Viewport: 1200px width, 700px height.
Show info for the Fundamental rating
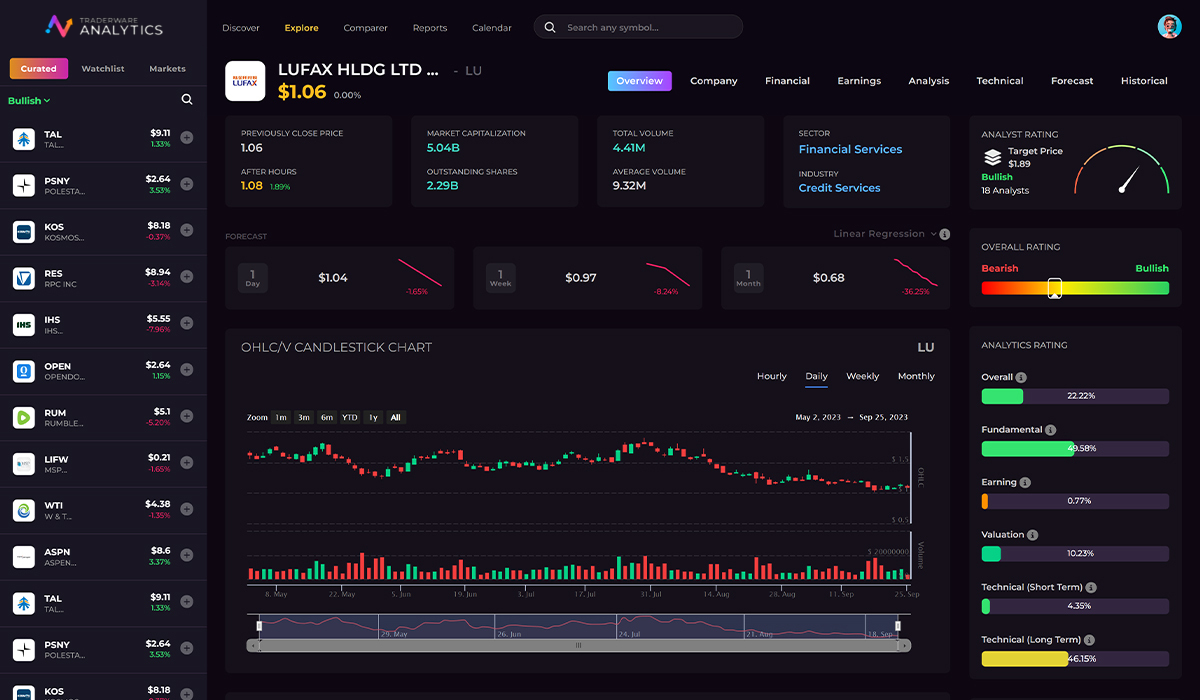[x=1051, y=430]
